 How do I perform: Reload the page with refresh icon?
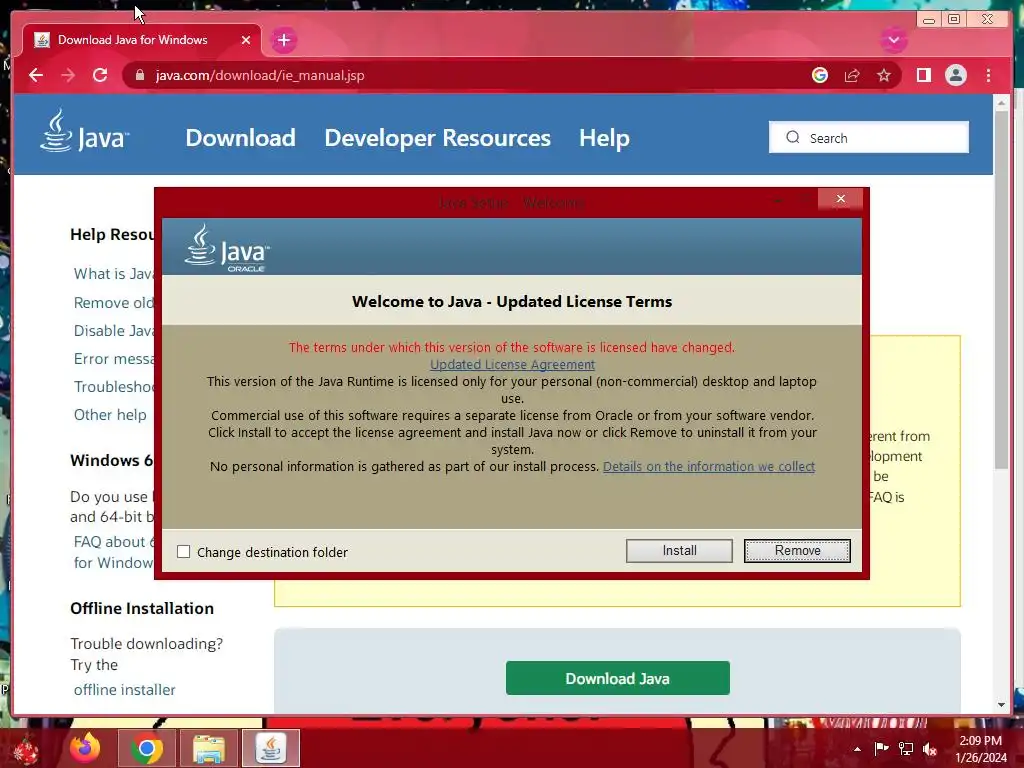(100, 75)
